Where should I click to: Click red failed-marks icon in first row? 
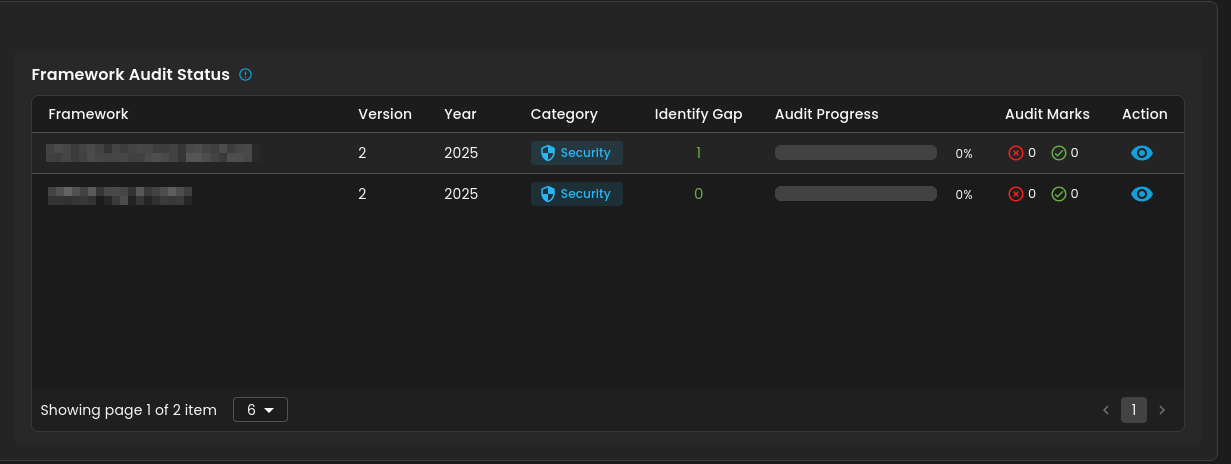click(1016, 153)
